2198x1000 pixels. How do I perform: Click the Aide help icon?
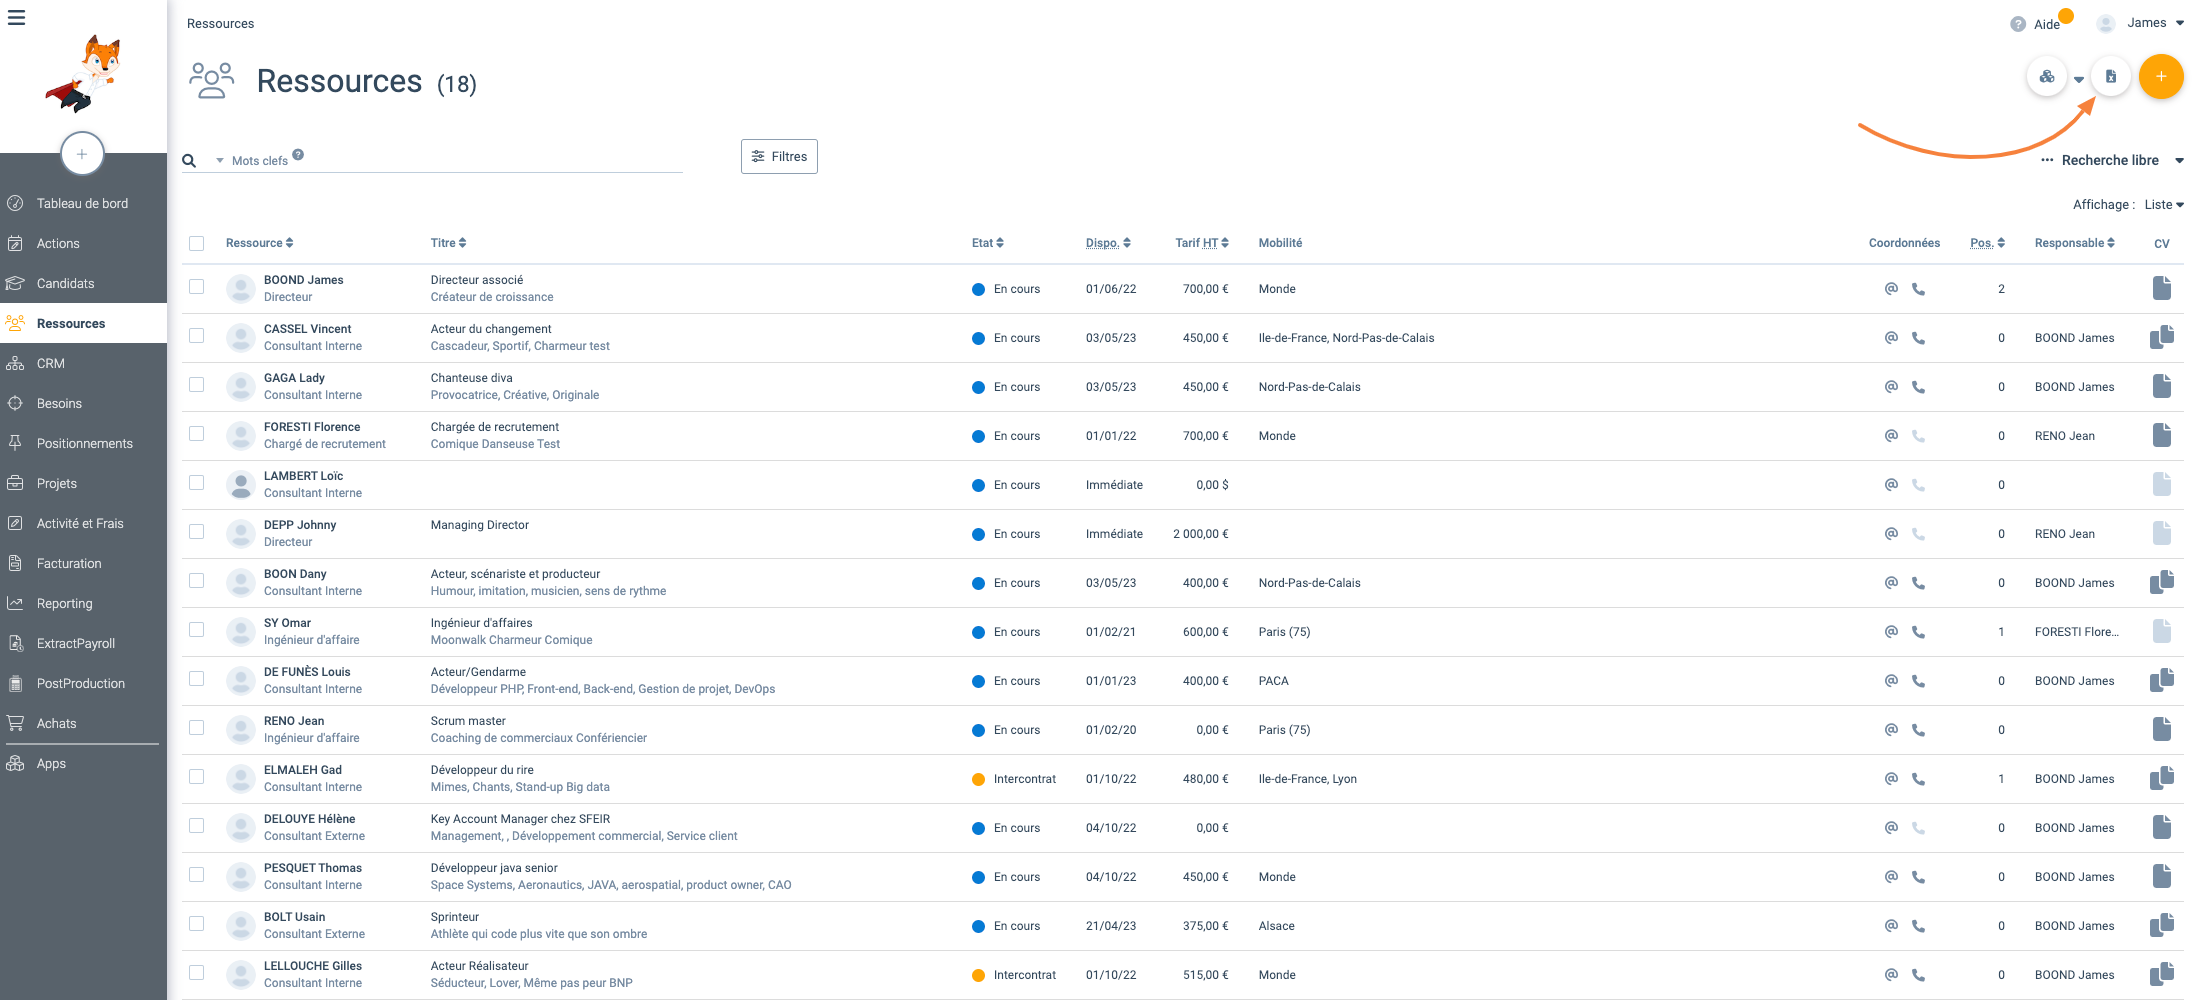(x=2018, y=24)
